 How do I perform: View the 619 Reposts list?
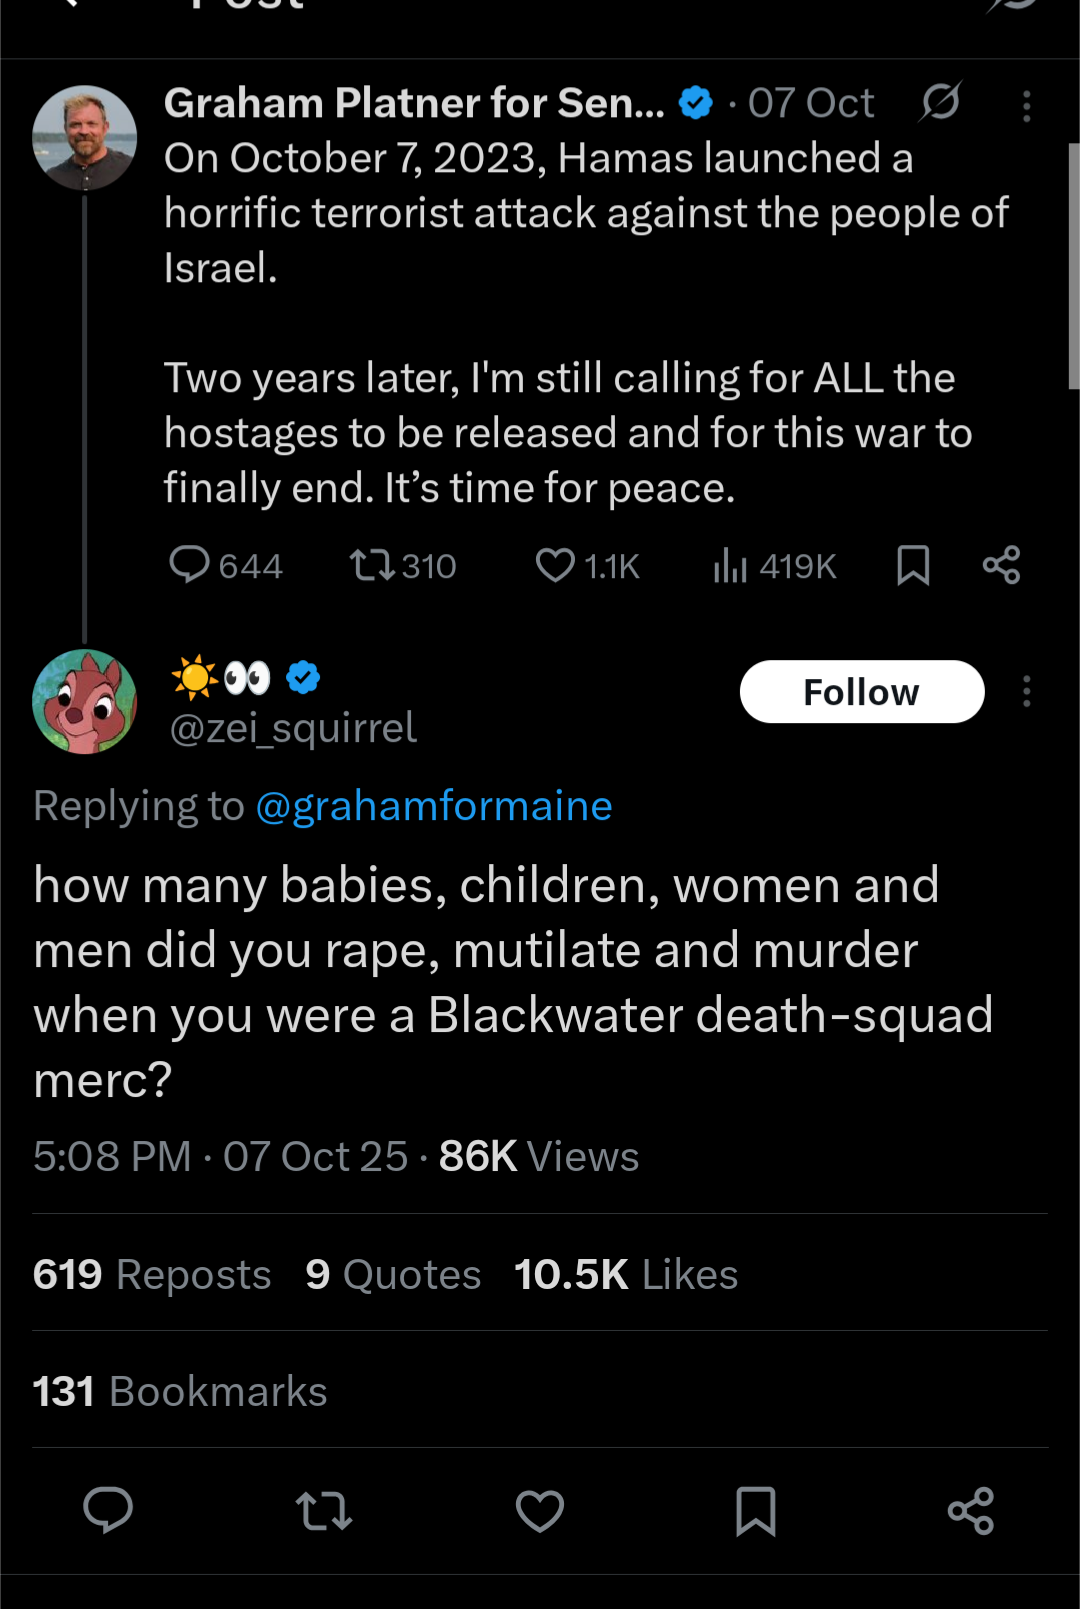(152, 1275)
